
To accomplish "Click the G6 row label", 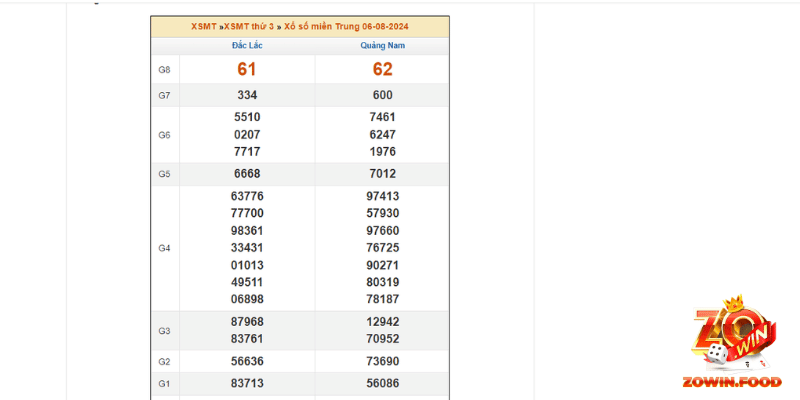I will click(165, 134).
